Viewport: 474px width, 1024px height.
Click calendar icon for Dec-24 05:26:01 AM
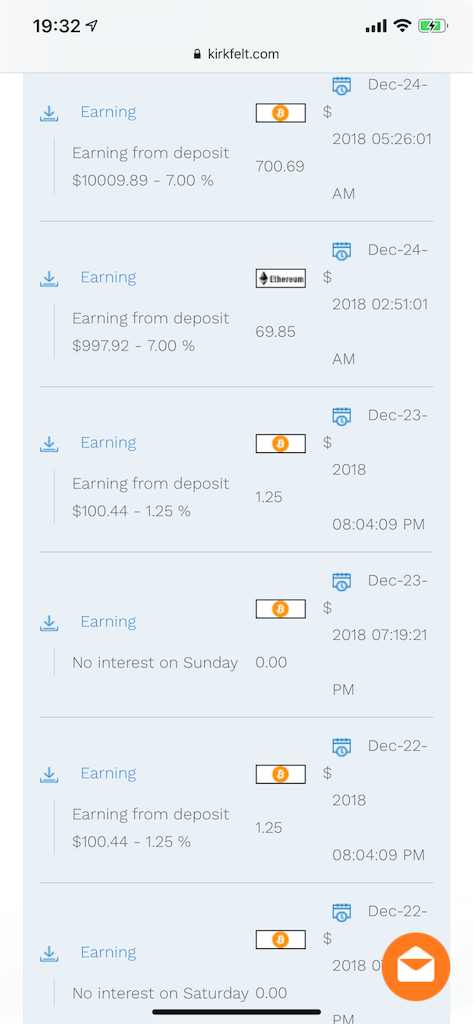(341, 86)
